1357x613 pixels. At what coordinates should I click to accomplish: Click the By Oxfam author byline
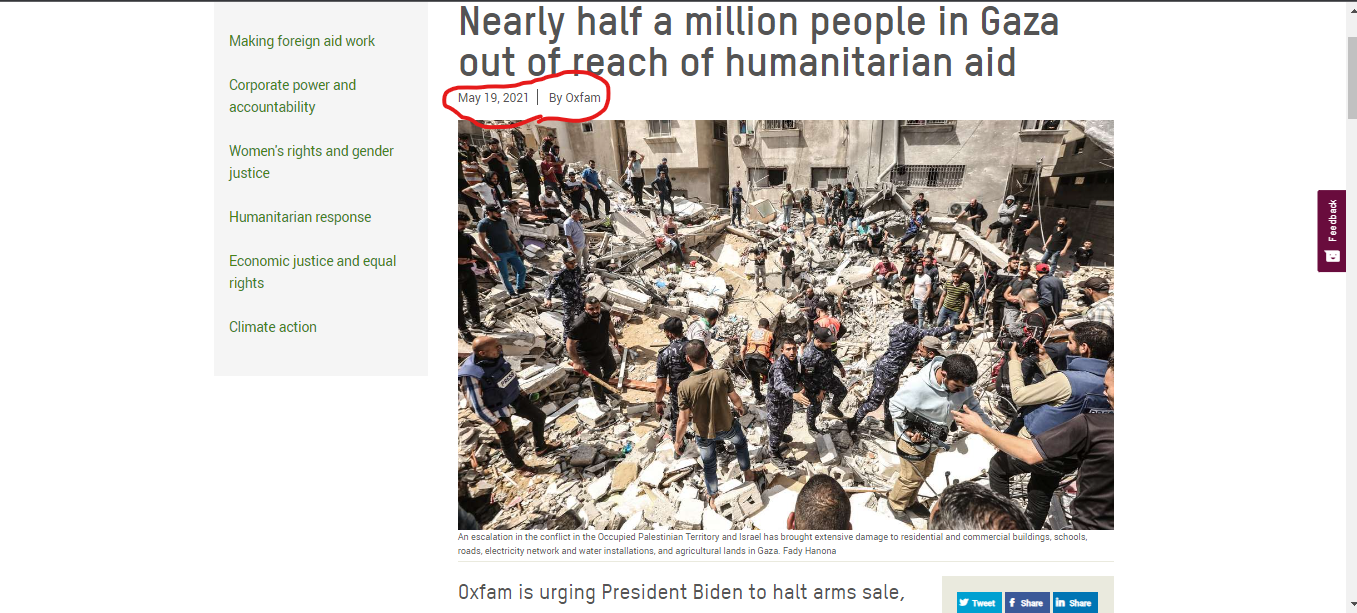(x=575, y=98)
